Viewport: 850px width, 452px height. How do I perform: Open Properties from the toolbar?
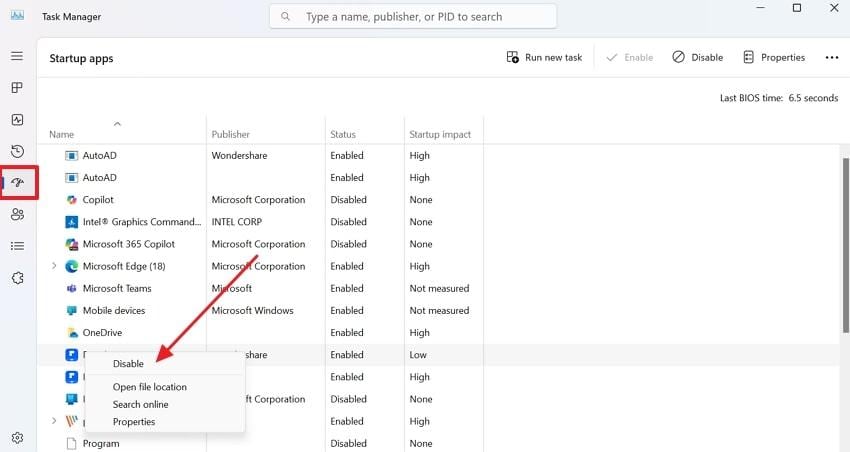(x=774, y=57)
